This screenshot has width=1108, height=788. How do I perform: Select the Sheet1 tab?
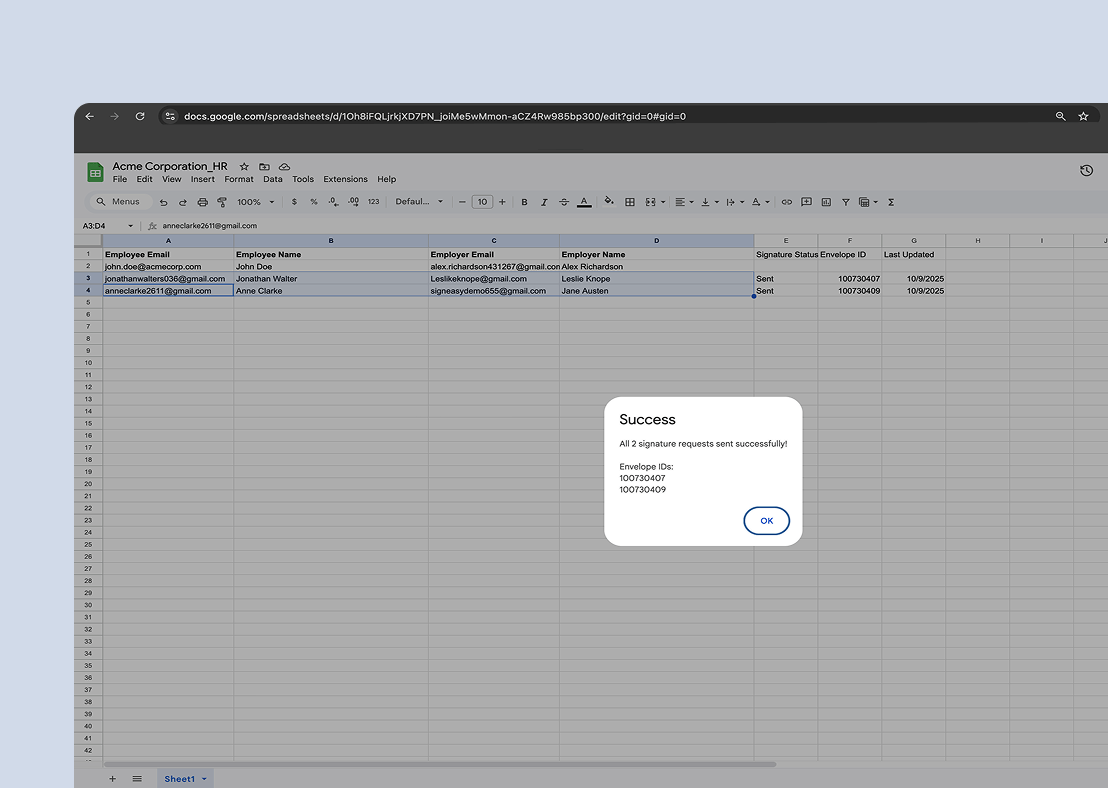coord(185,779)
